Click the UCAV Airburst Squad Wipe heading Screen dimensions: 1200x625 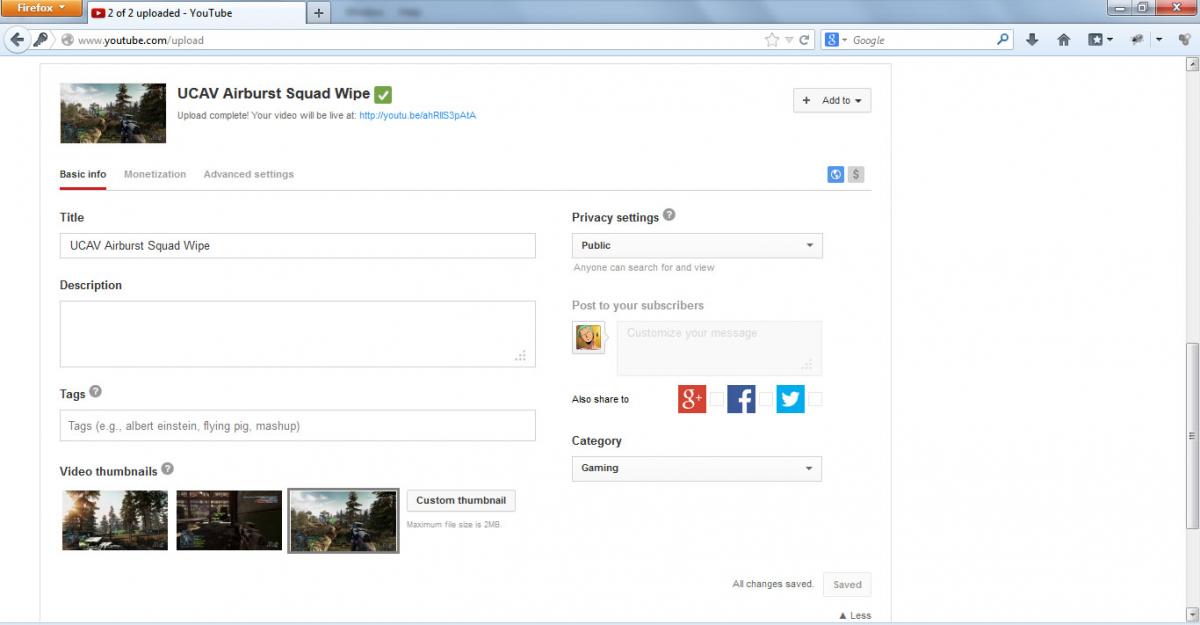coord(274,93)
